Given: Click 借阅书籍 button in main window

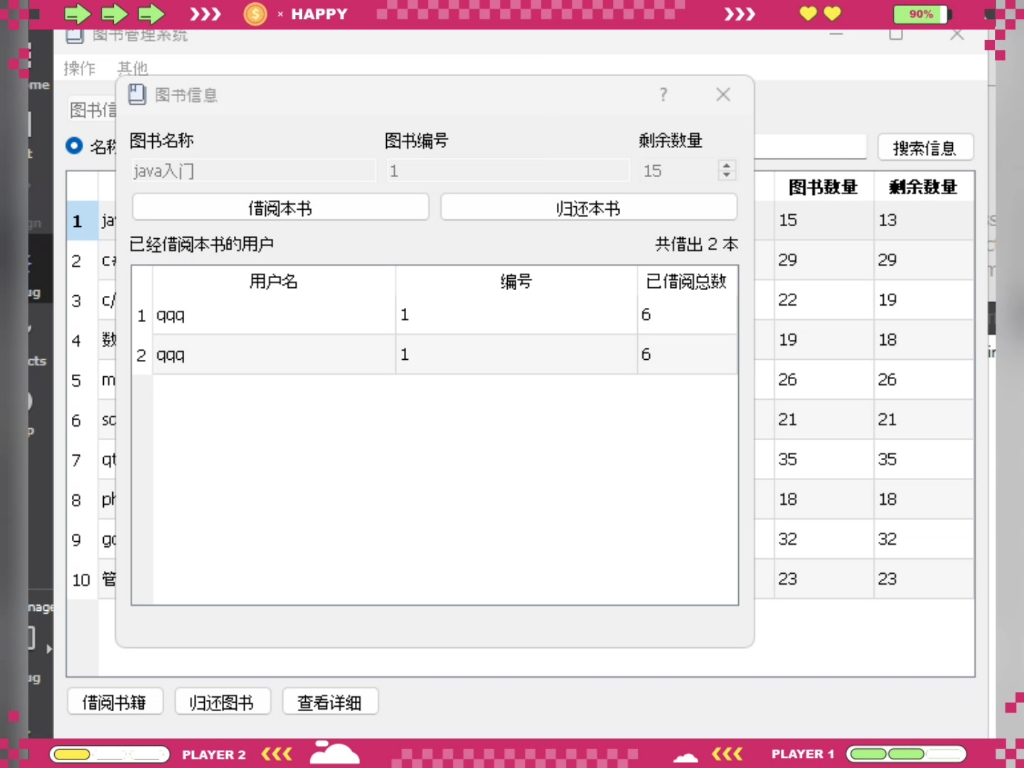Looking at the screenshot, I should pos(114,702).
